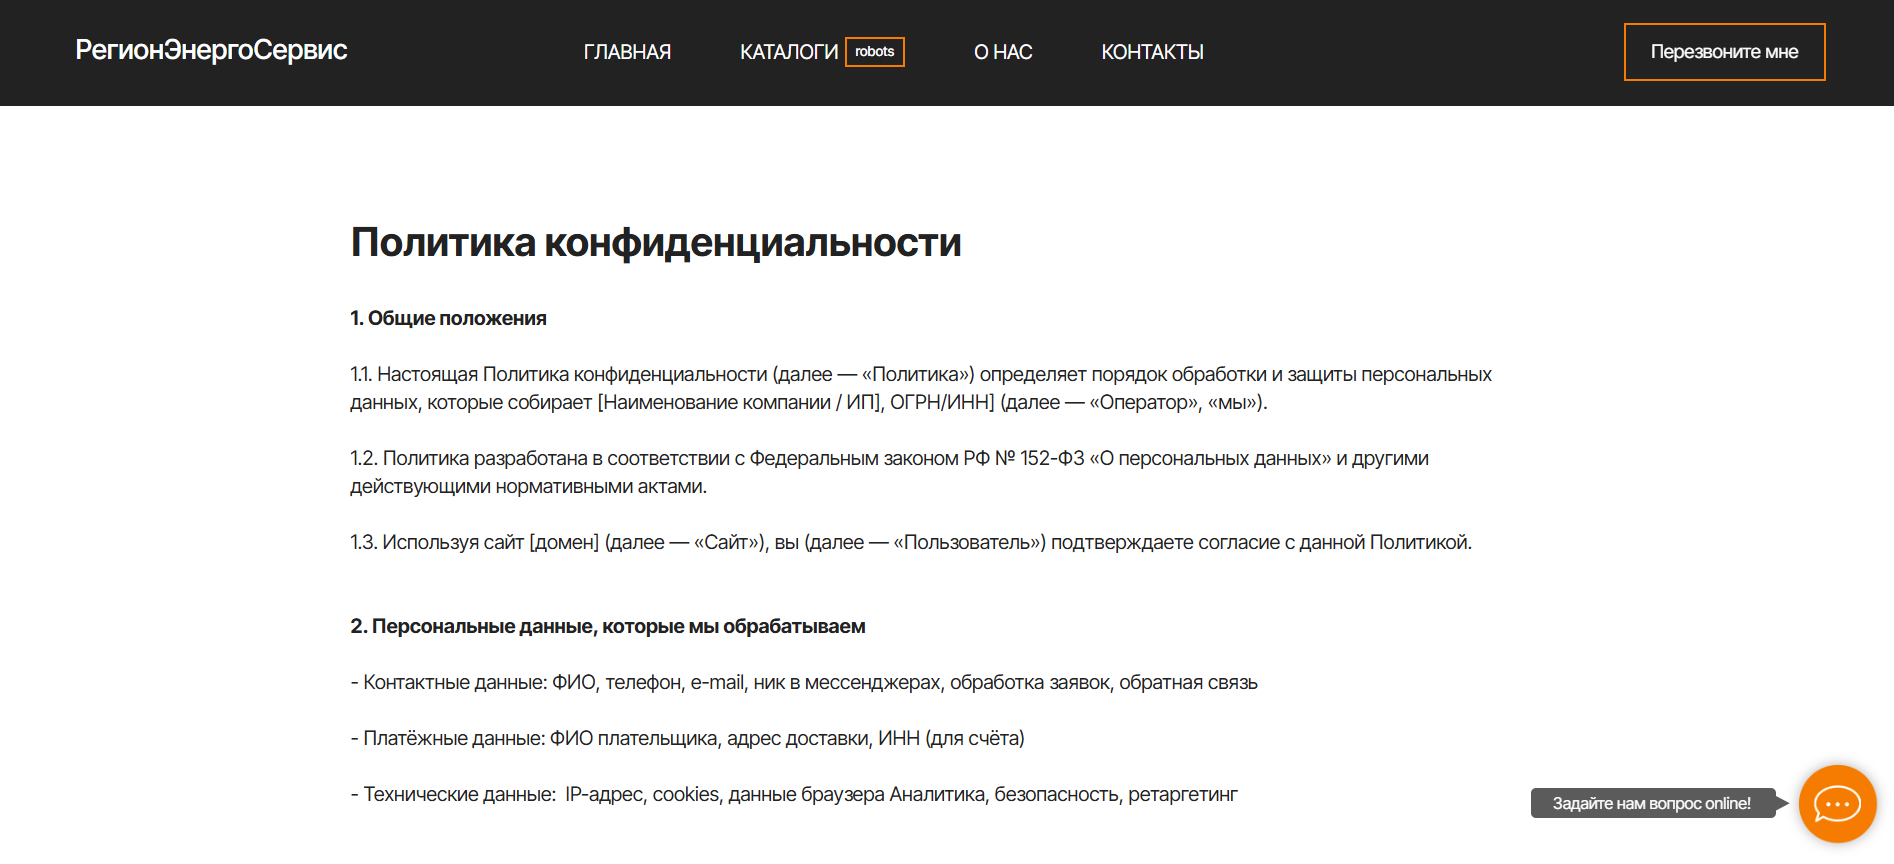Open the КОНТАКТЫ menu item
Image resolution: width=1894 pixels, height=864 pixels.
tap(1152, 52)
